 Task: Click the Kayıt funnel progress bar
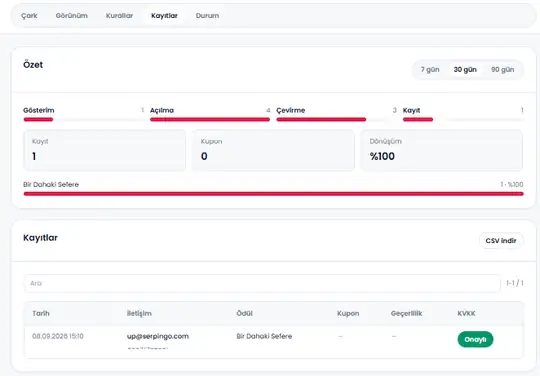pyautogui.click(x=463, y=119)
